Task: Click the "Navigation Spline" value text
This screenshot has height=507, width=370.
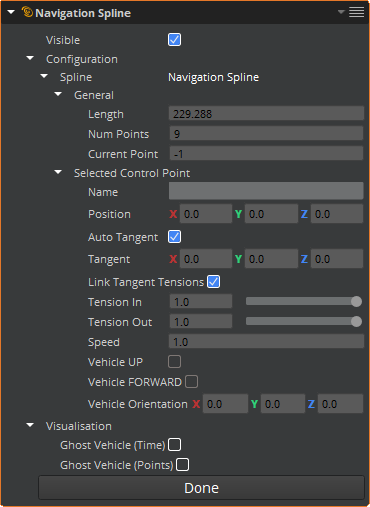Action: tap(213, 77)
